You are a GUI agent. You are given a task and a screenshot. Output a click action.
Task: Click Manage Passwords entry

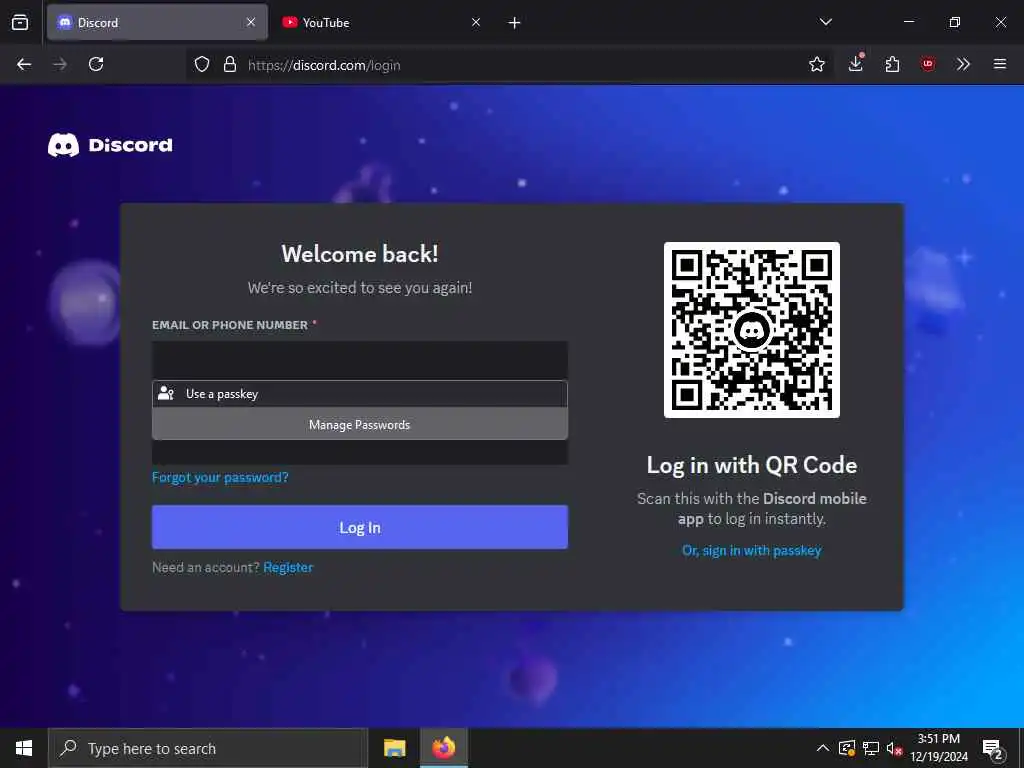point(360,424)
